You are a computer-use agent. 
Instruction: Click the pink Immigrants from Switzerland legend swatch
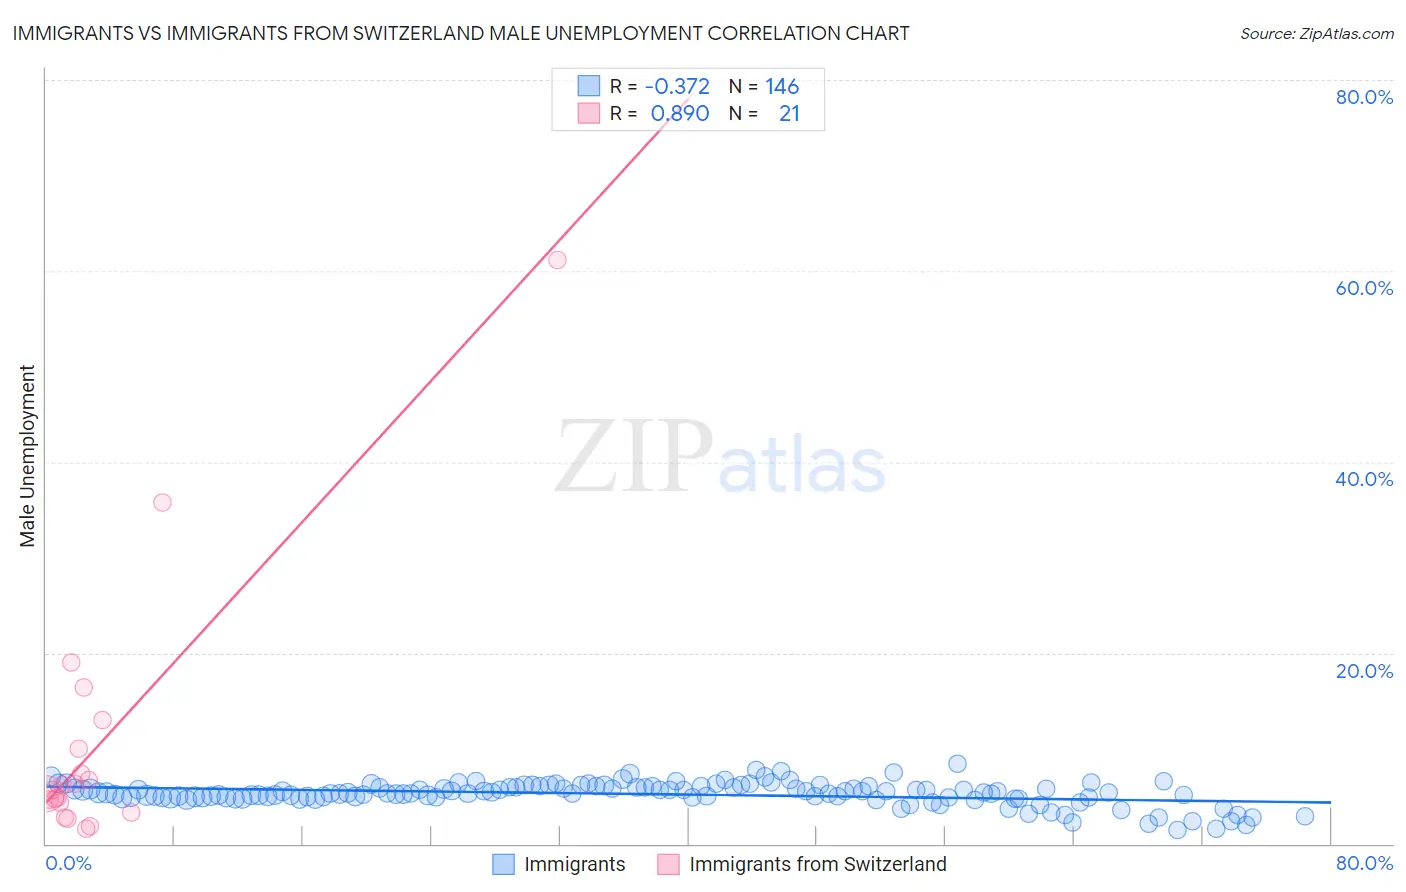click(x=668, y=864)
